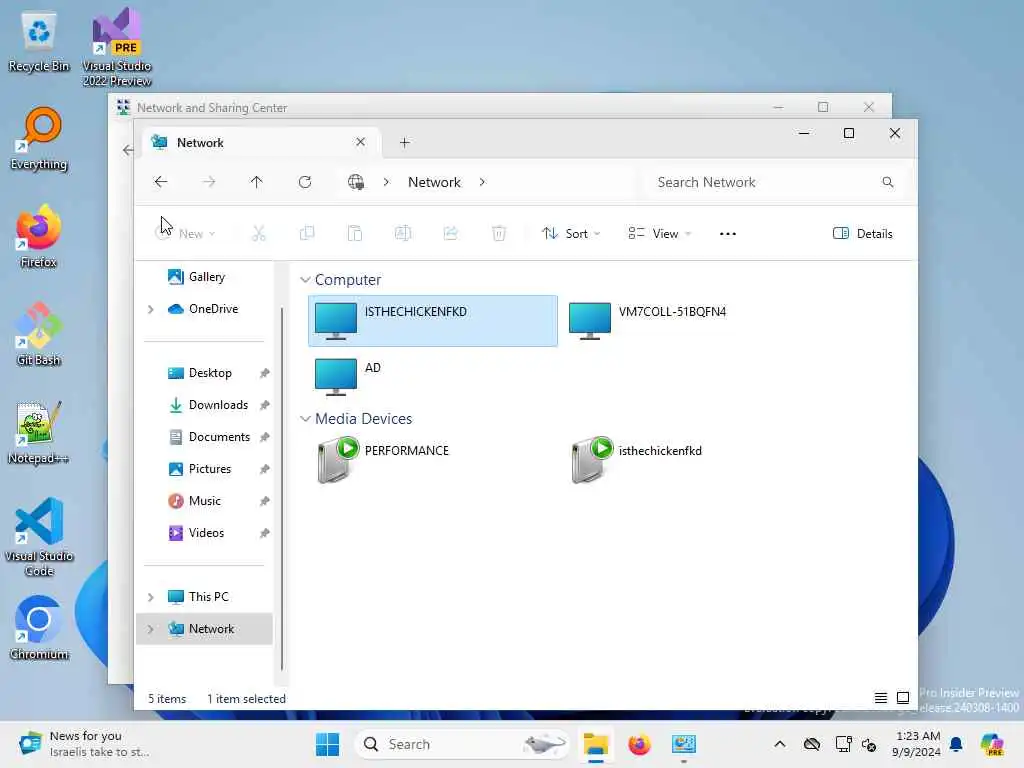
Task: Open Notepad++ desktop shortcut
Action: pyautogui.click(x=39, y=433)
